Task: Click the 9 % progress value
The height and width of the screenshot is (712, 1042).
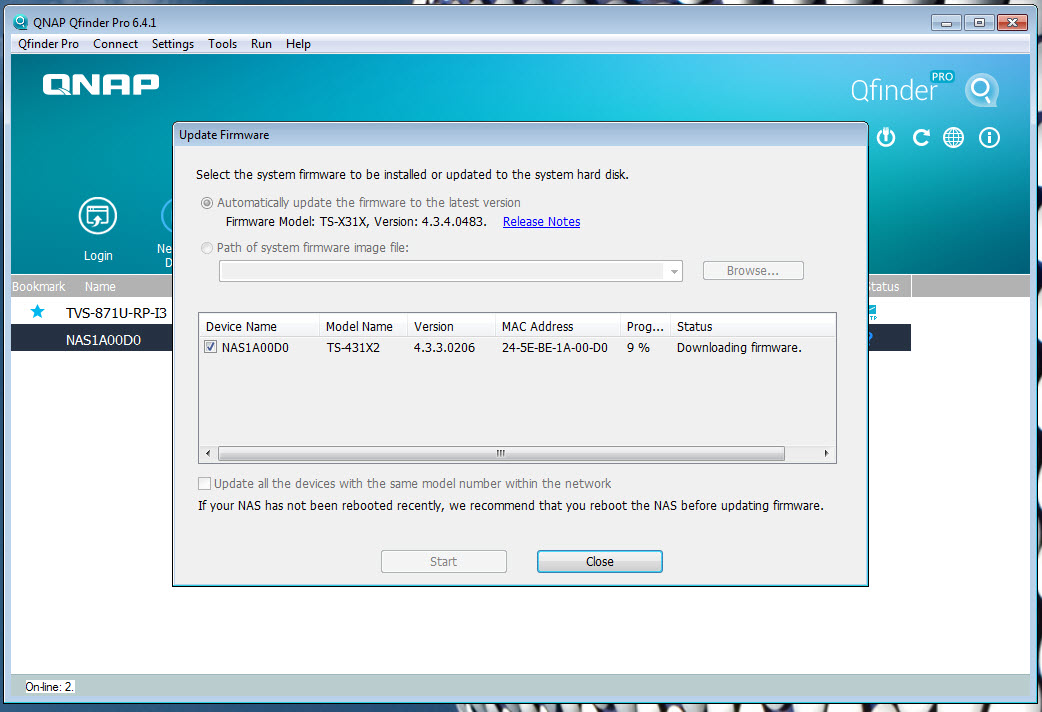Action: point(638,348)
